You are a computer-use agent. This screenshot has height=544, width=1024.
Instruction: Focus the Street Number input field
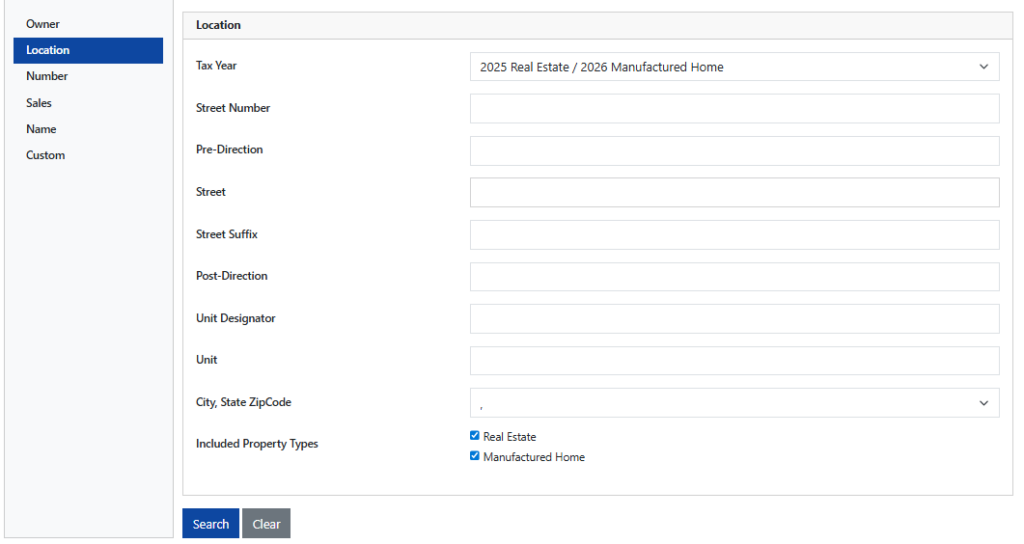[x=734, y=109]
